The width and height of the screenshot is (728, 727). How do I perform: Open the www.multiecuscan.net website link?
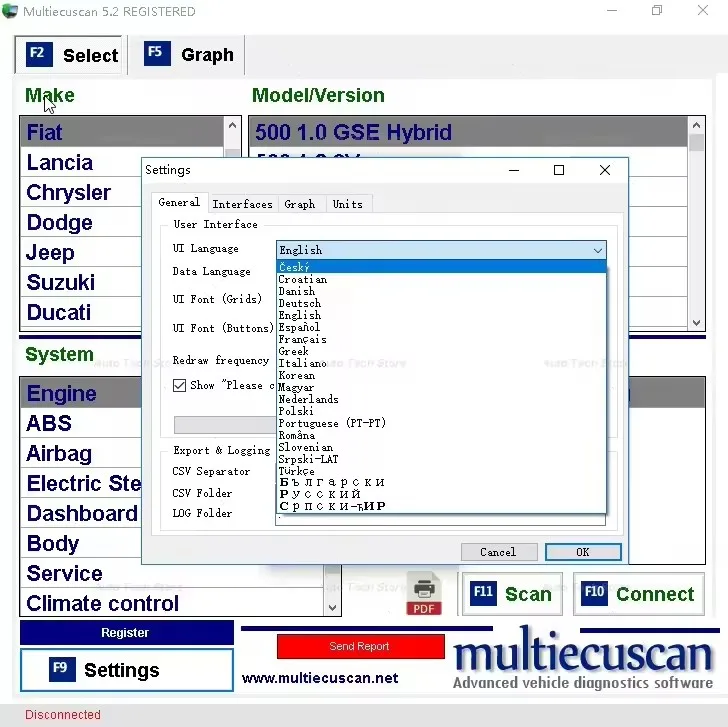coord(320,678)
